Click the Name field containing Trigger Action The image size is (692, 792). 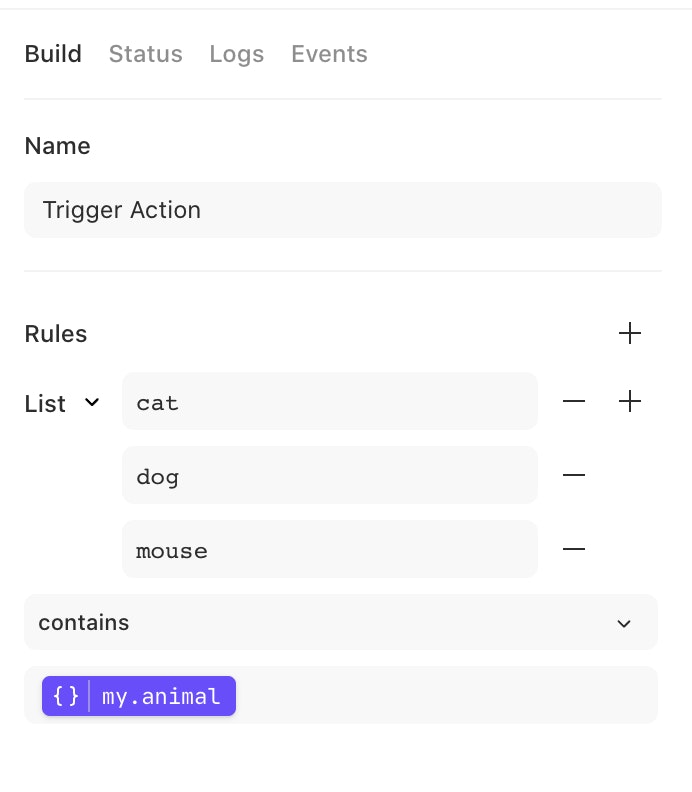click(342, 210)
